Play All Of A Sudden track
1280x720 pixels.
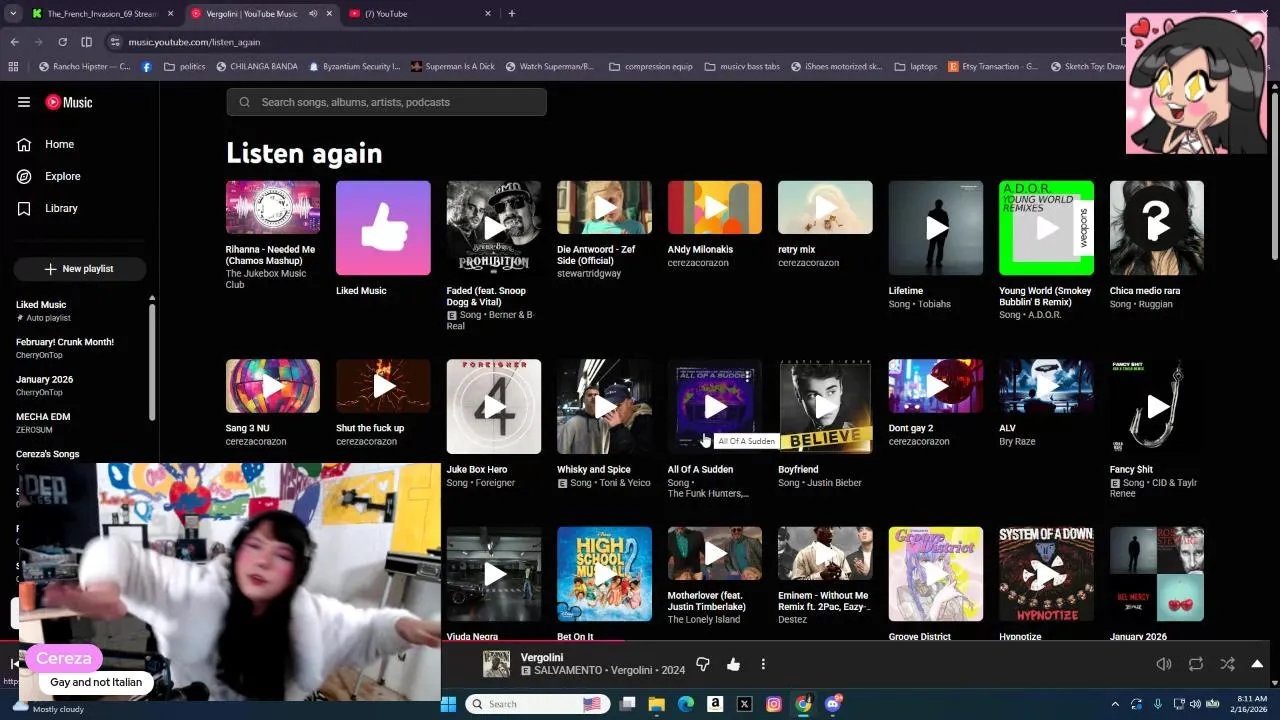[x=715, y=406]
